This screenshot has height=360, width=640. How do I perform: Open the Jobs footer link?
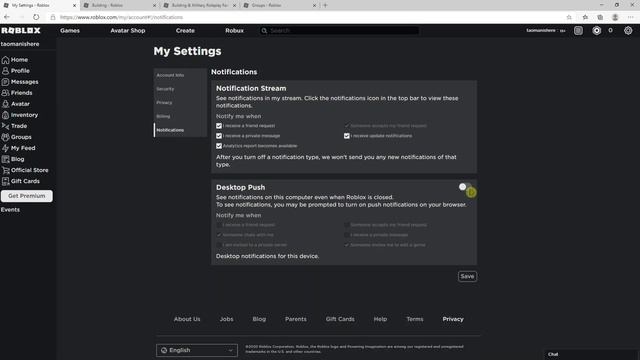click(x=227, y=319)
